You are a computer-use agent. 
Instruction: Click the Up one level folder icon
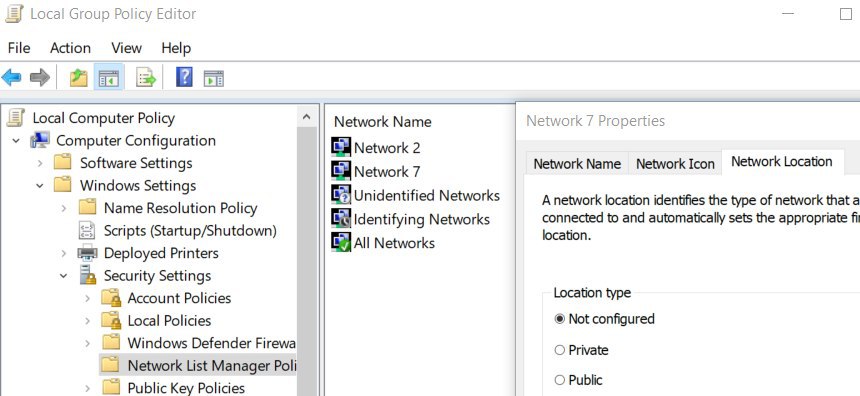click(x=78, y=78)
